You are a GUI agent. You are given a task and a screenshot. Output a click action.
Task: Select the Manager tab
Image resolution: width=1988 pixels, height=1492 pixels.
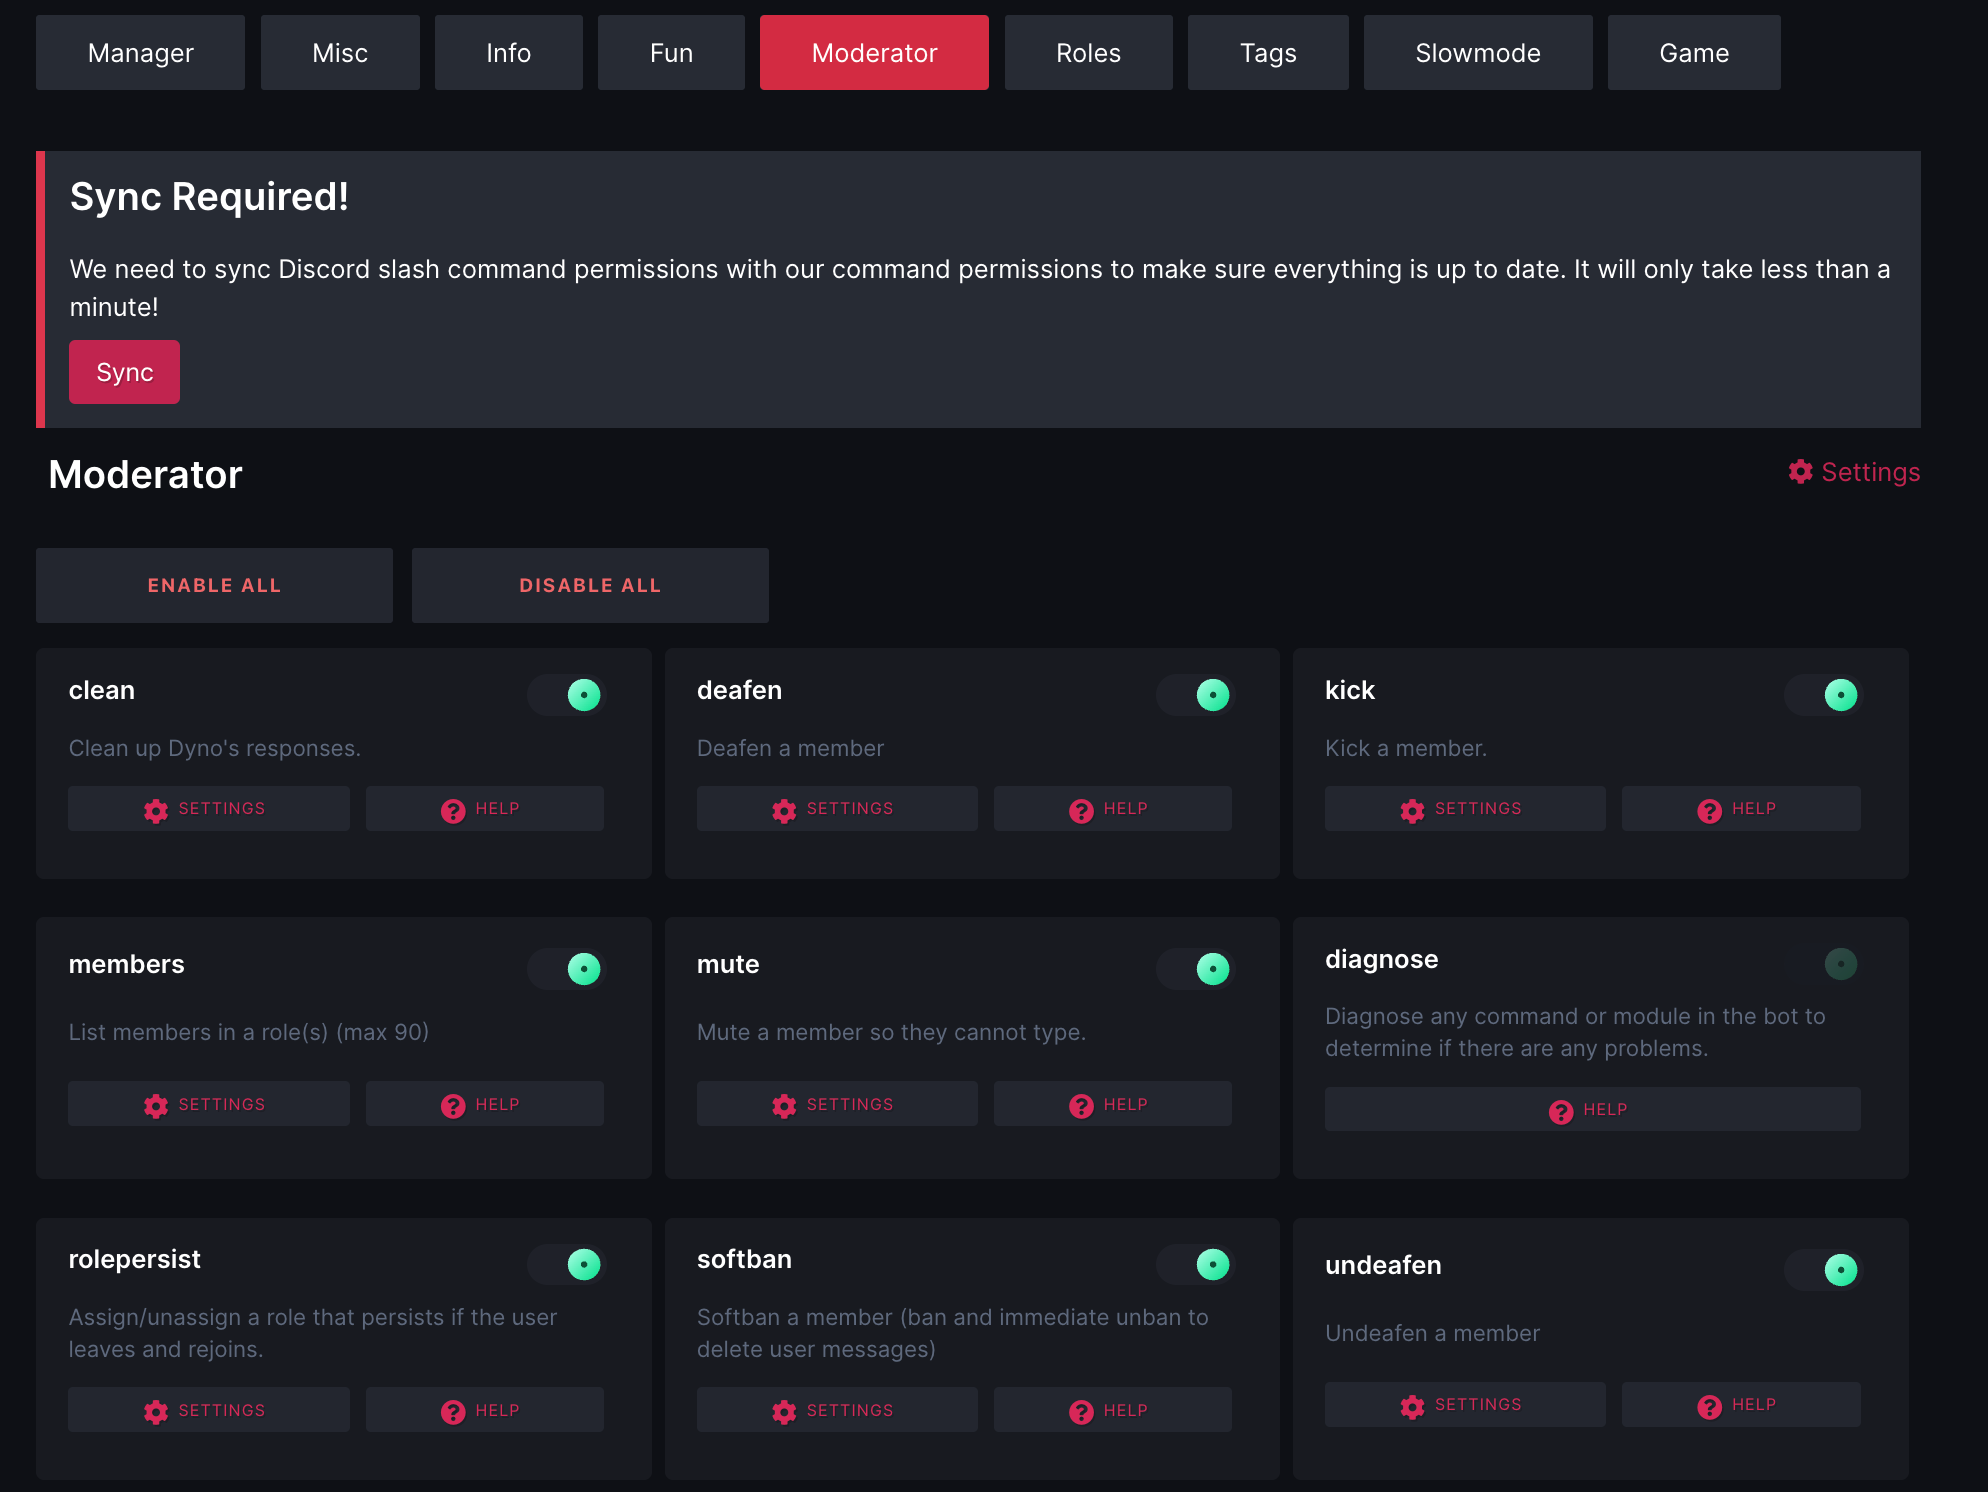140,53
